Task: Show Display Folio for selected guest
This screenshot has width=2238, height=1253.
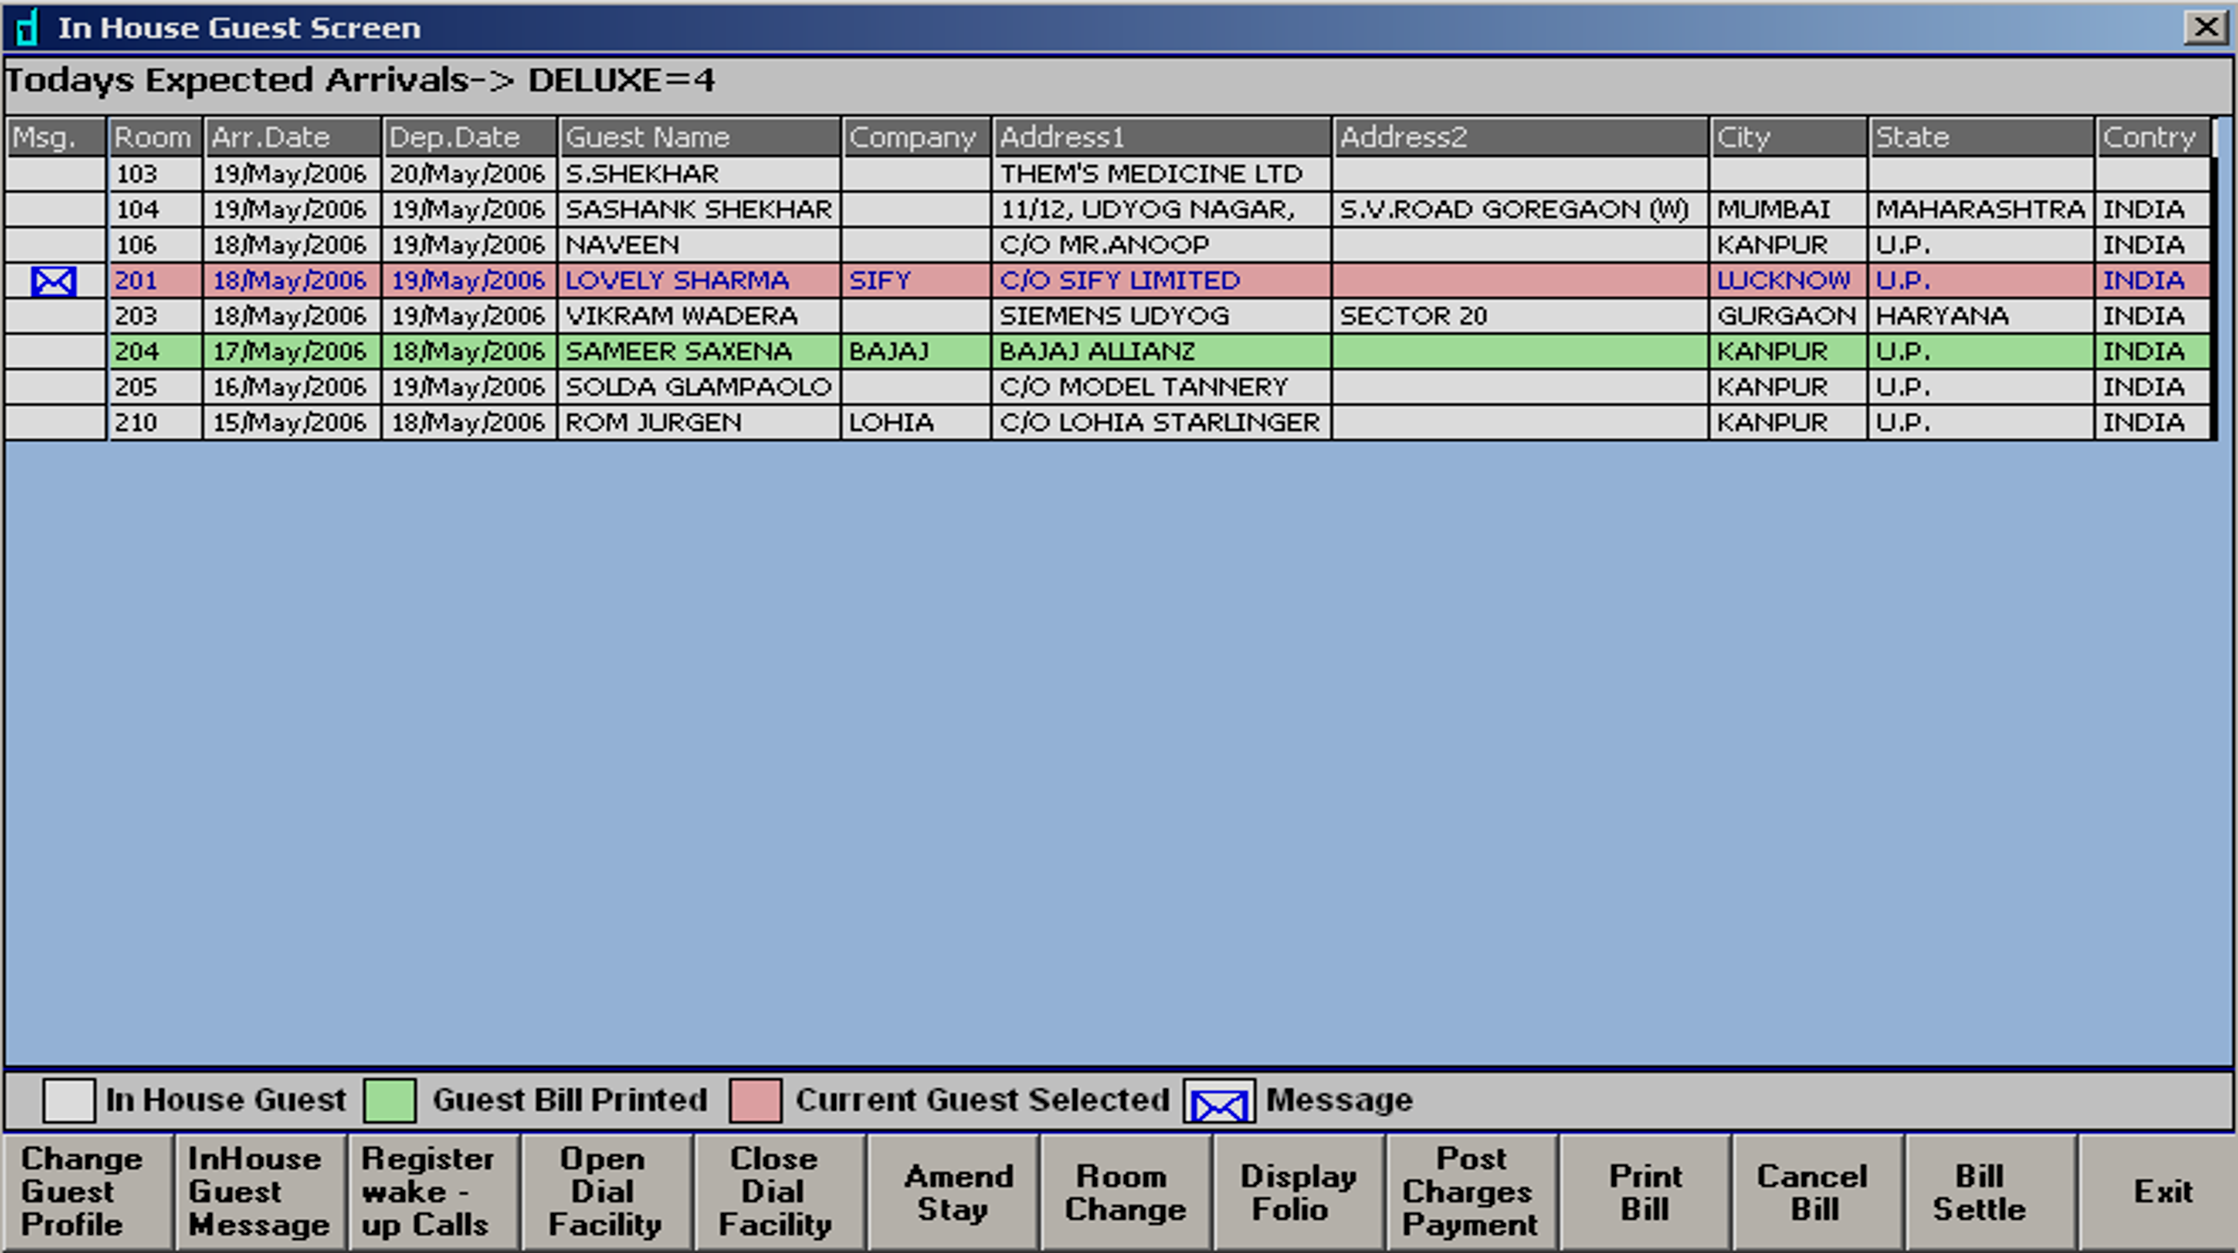Action: click(x=1298, y=1191)
